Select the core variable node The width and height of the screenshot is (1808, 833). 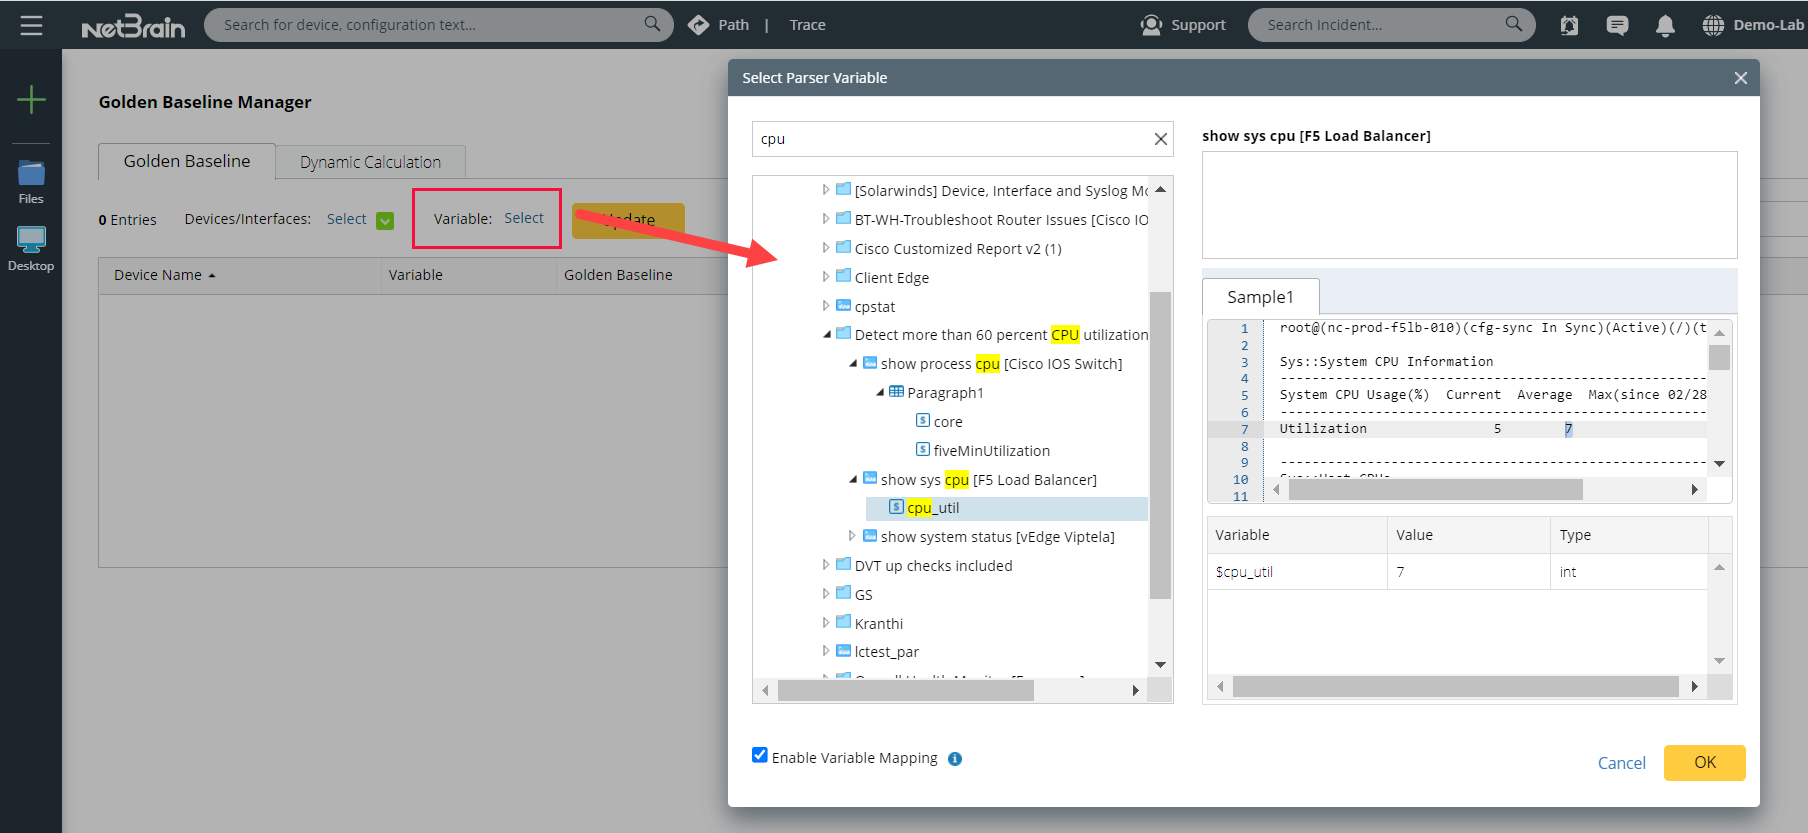(x=939, y=422)
